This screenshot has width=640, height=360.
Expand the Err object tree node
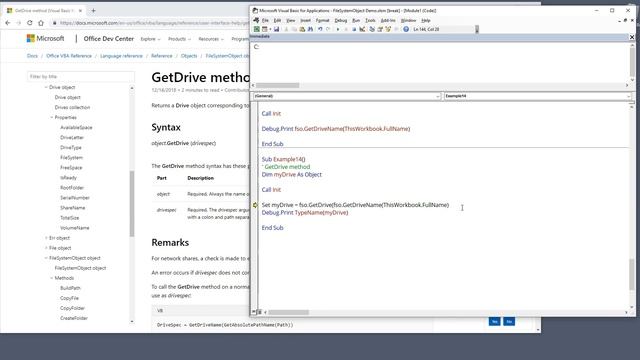tap(46, 238)
